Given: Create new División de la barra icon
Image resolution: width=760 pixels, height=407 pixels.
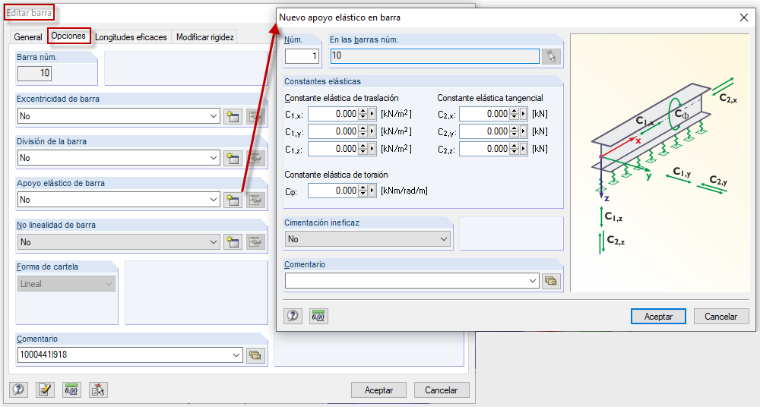Looking at the screenshot, I should tap(233, 158).
